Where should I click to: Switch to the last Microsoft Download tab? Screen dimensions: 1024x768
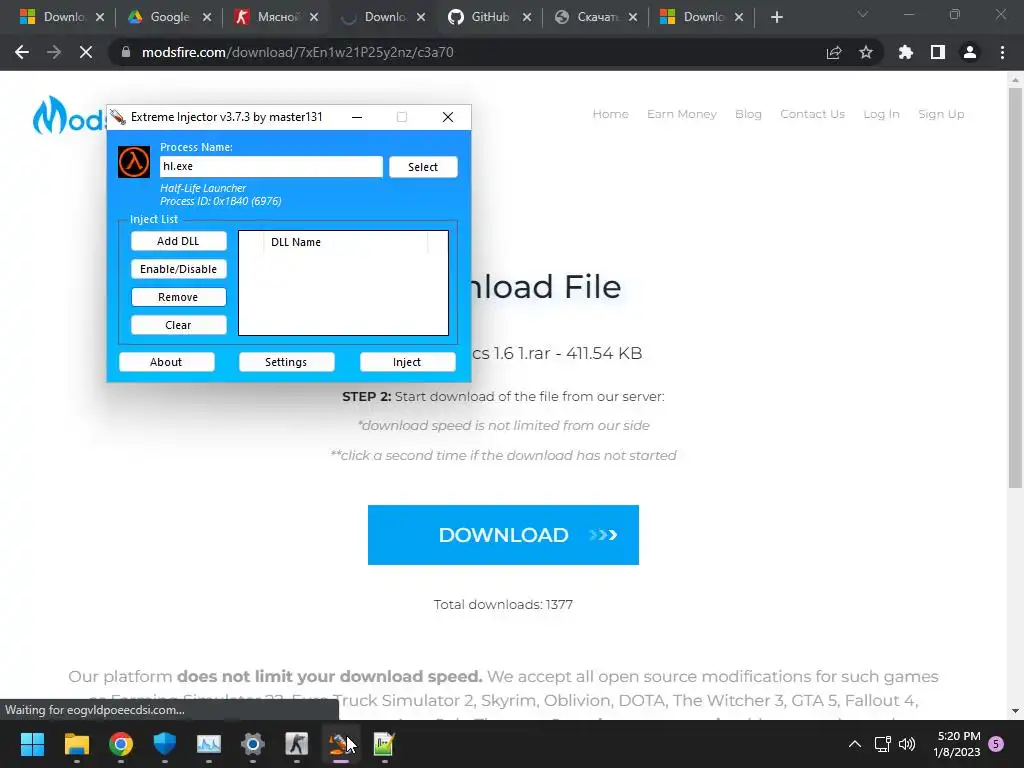702,17
